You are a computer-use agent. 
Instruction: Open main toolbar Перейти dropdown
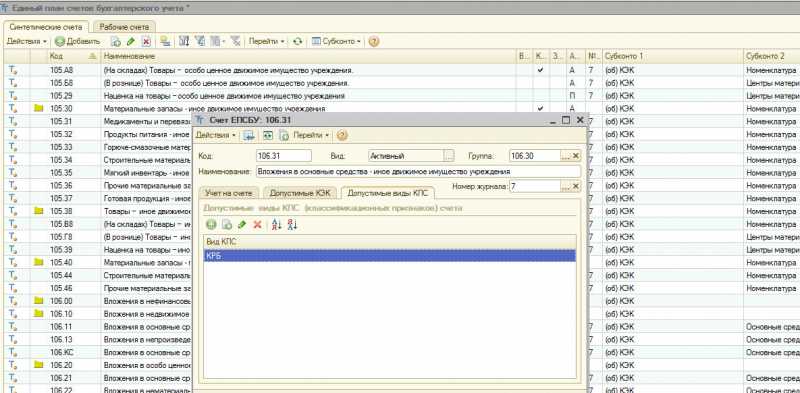[x=267, y=41]
